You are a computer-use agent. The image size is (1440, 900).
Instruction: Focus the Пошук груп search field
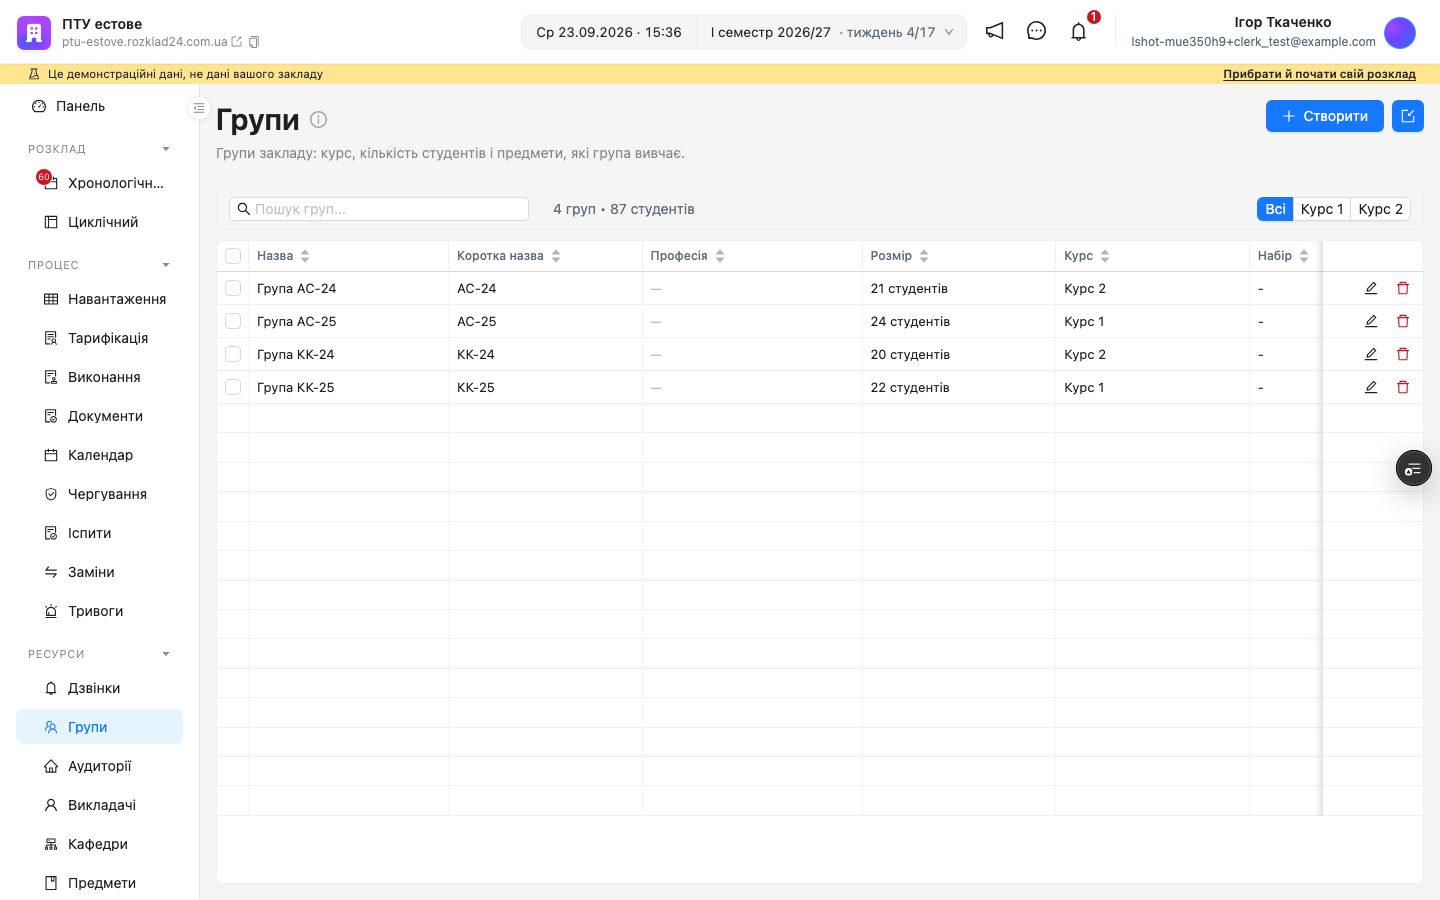tap(379, 209)
